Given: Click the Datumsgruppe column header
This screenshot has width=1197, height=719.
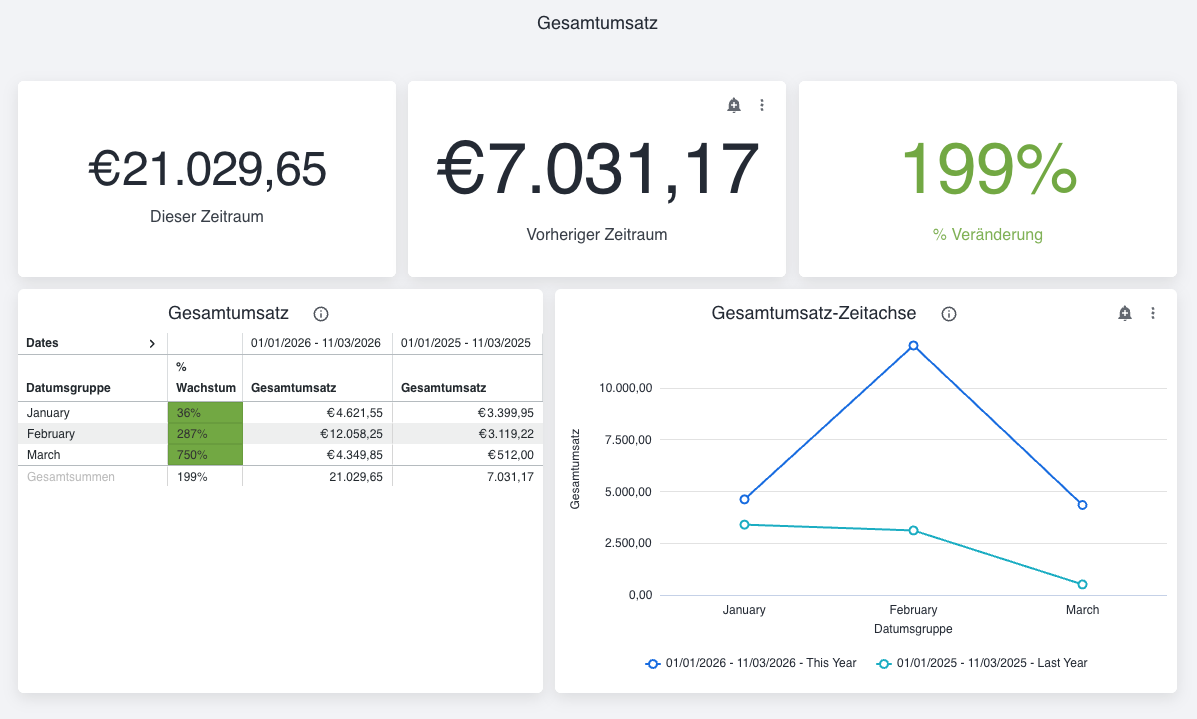Looking at the screenshot, I should pyautogui.click(x=68, y=387).
